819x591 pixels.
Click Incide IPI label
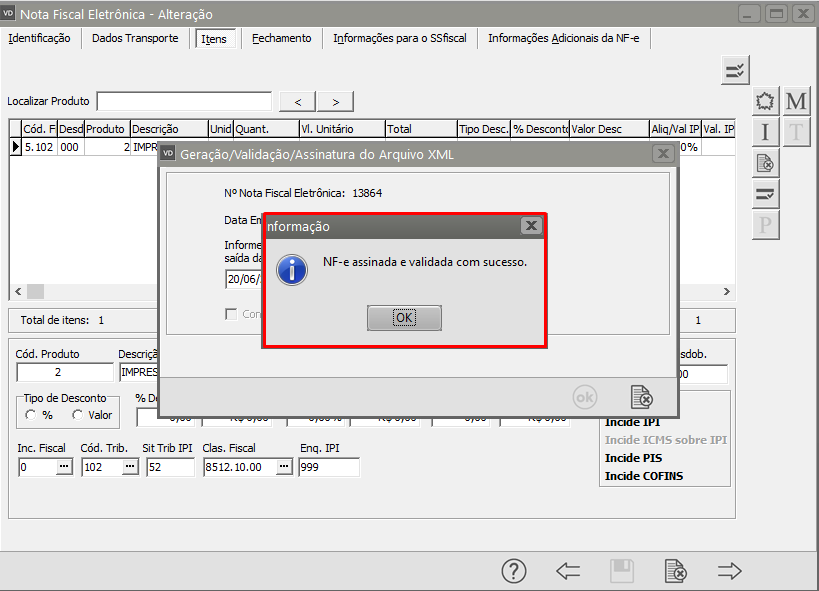(x=632, y=422)
